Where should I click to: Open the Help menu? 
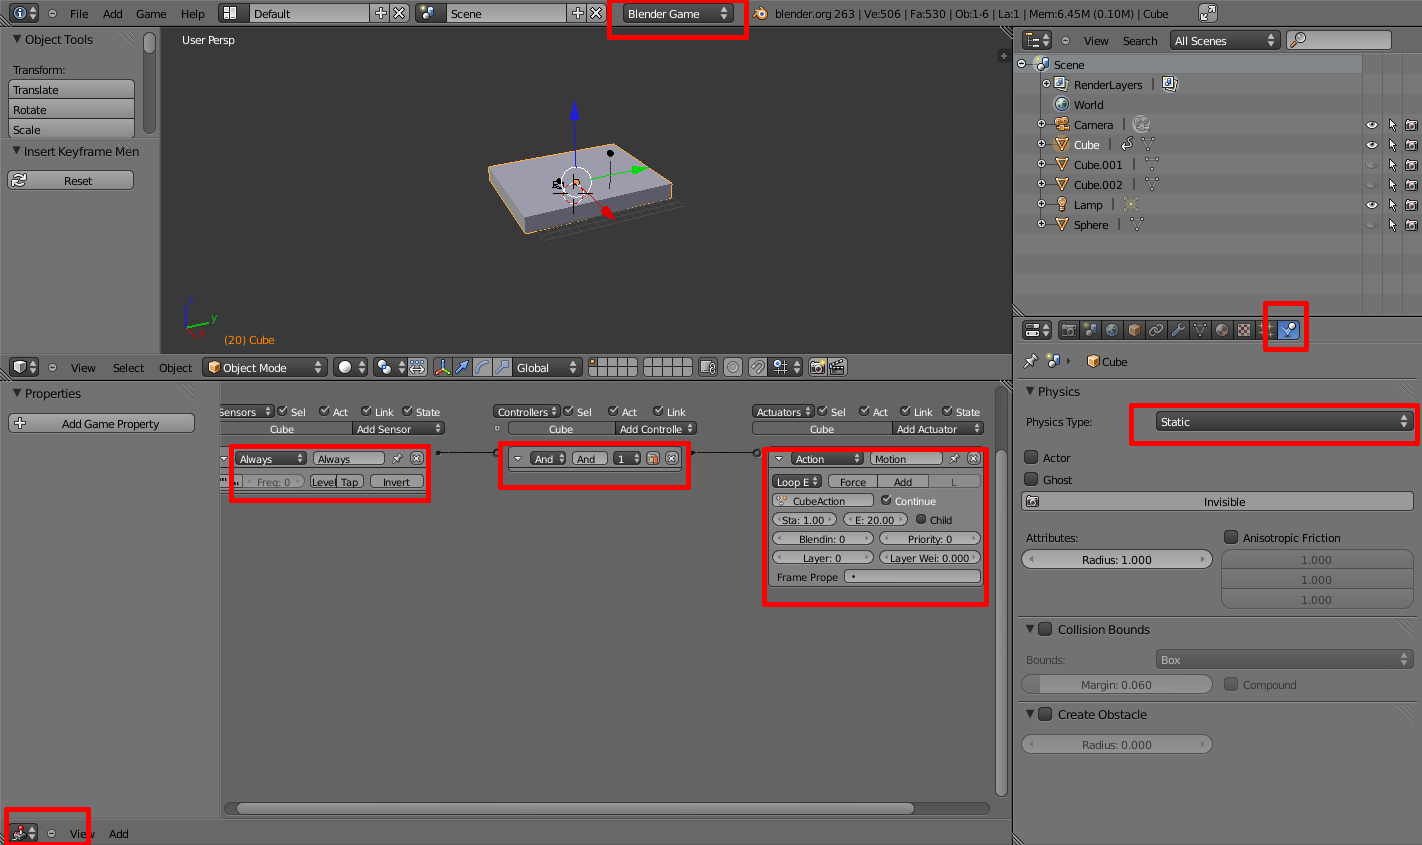tap(193, 14)
